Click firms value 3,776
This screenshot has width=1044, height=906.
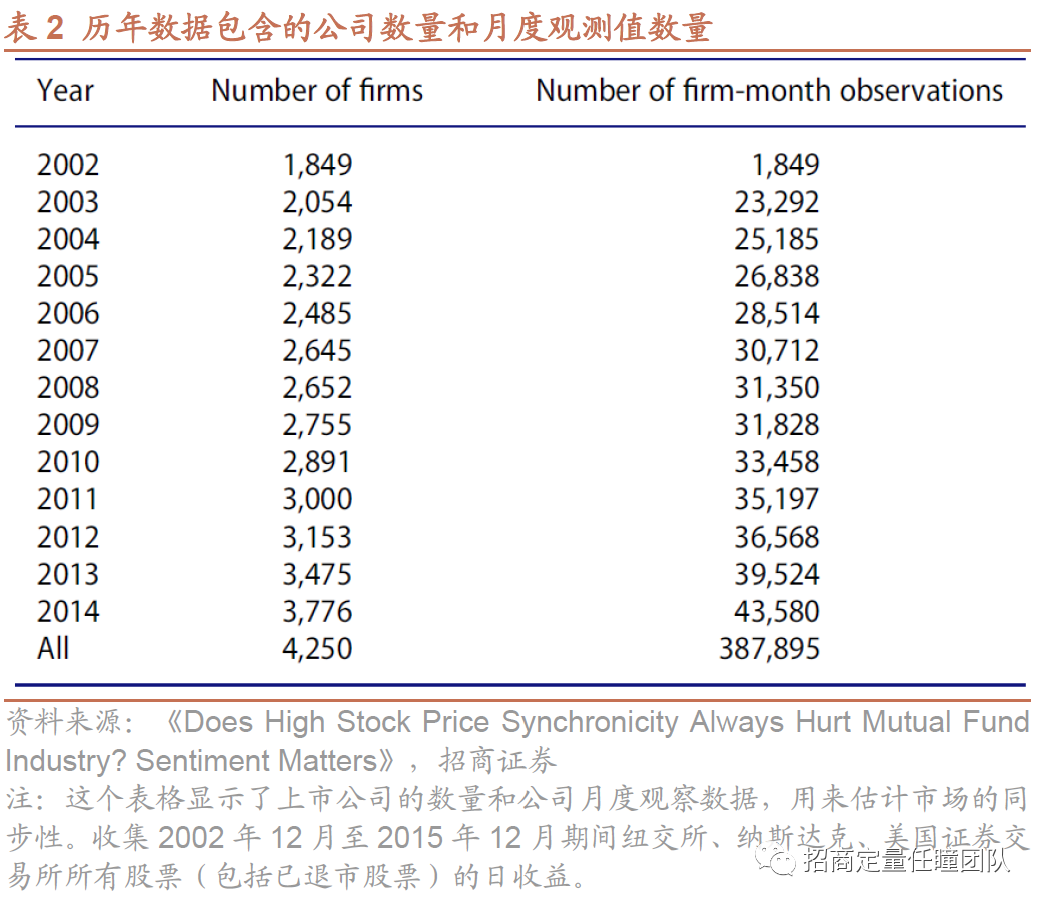tap(317, 612)
